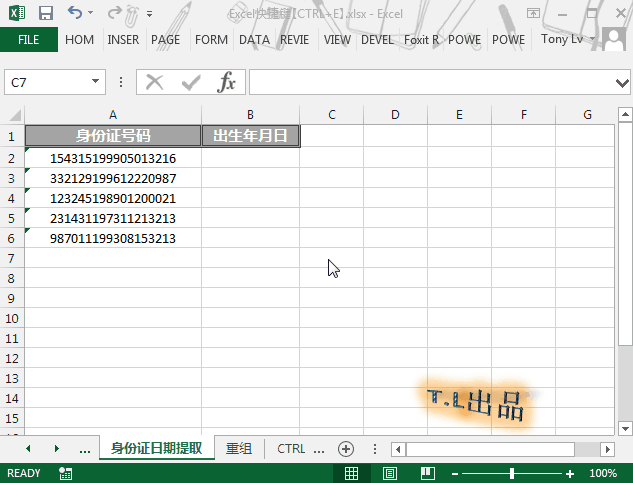Open the FILE tab
This screenshot has height=483, width=633.
pyautogui.click(x=29, y=40)
